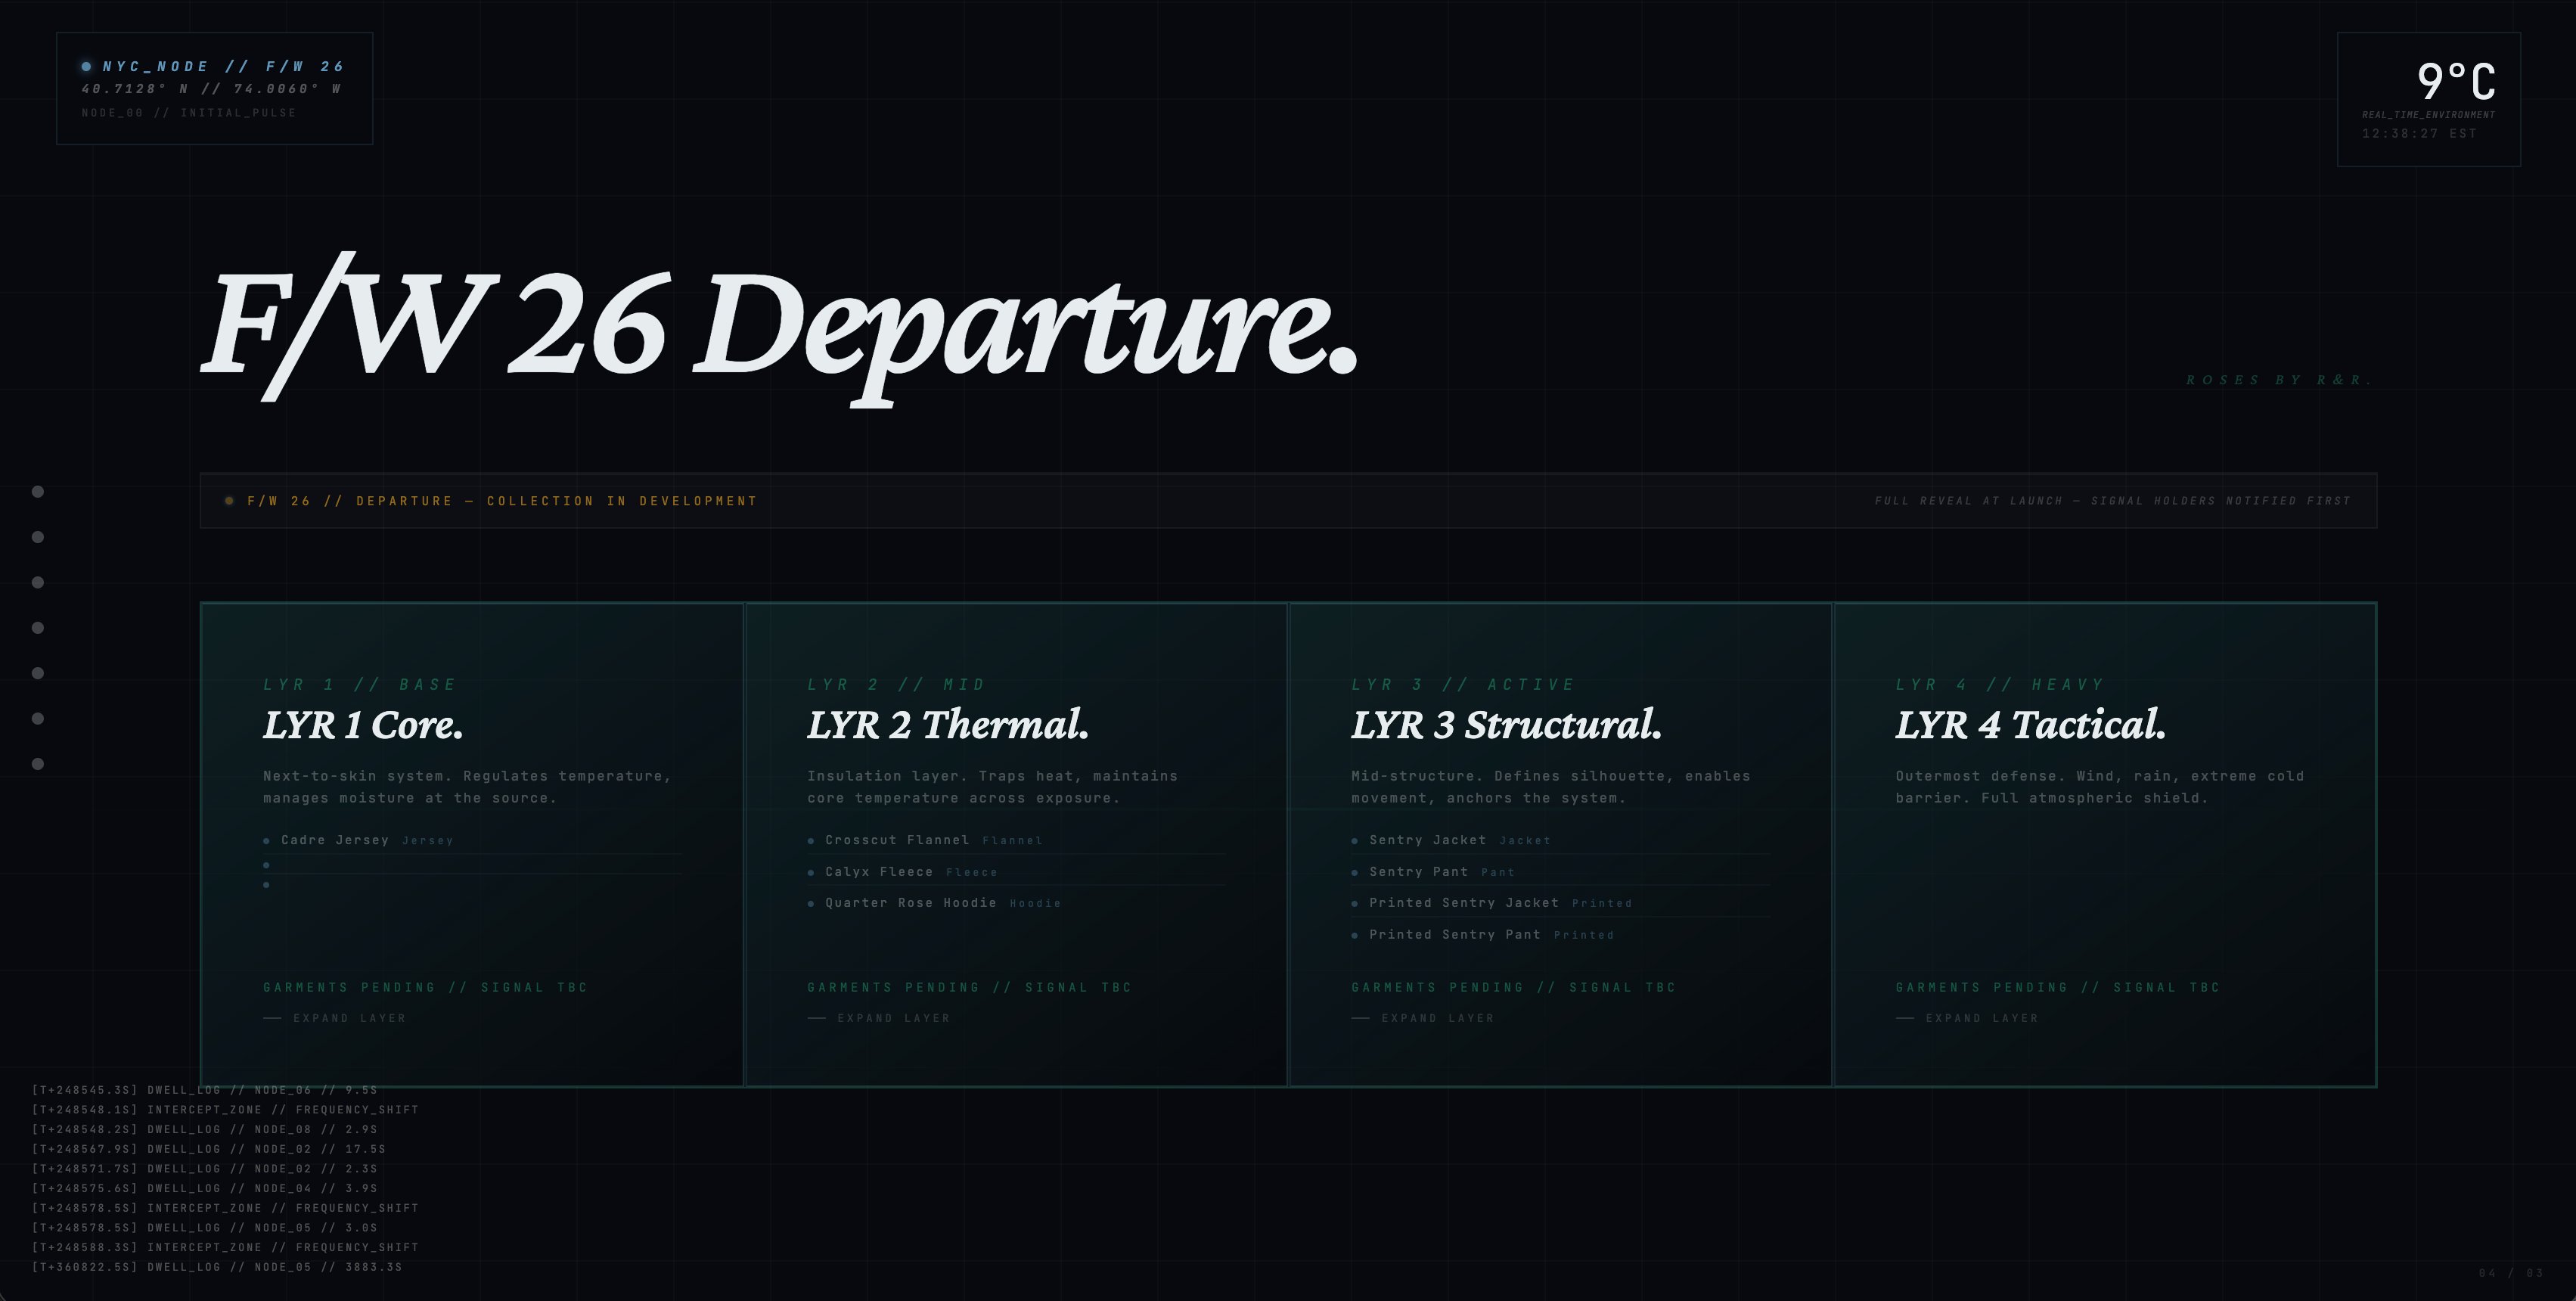Select the Quarter Rose Hoodie item
This screenshot has height=1301, width=2576.
click(x=911, y=903)
